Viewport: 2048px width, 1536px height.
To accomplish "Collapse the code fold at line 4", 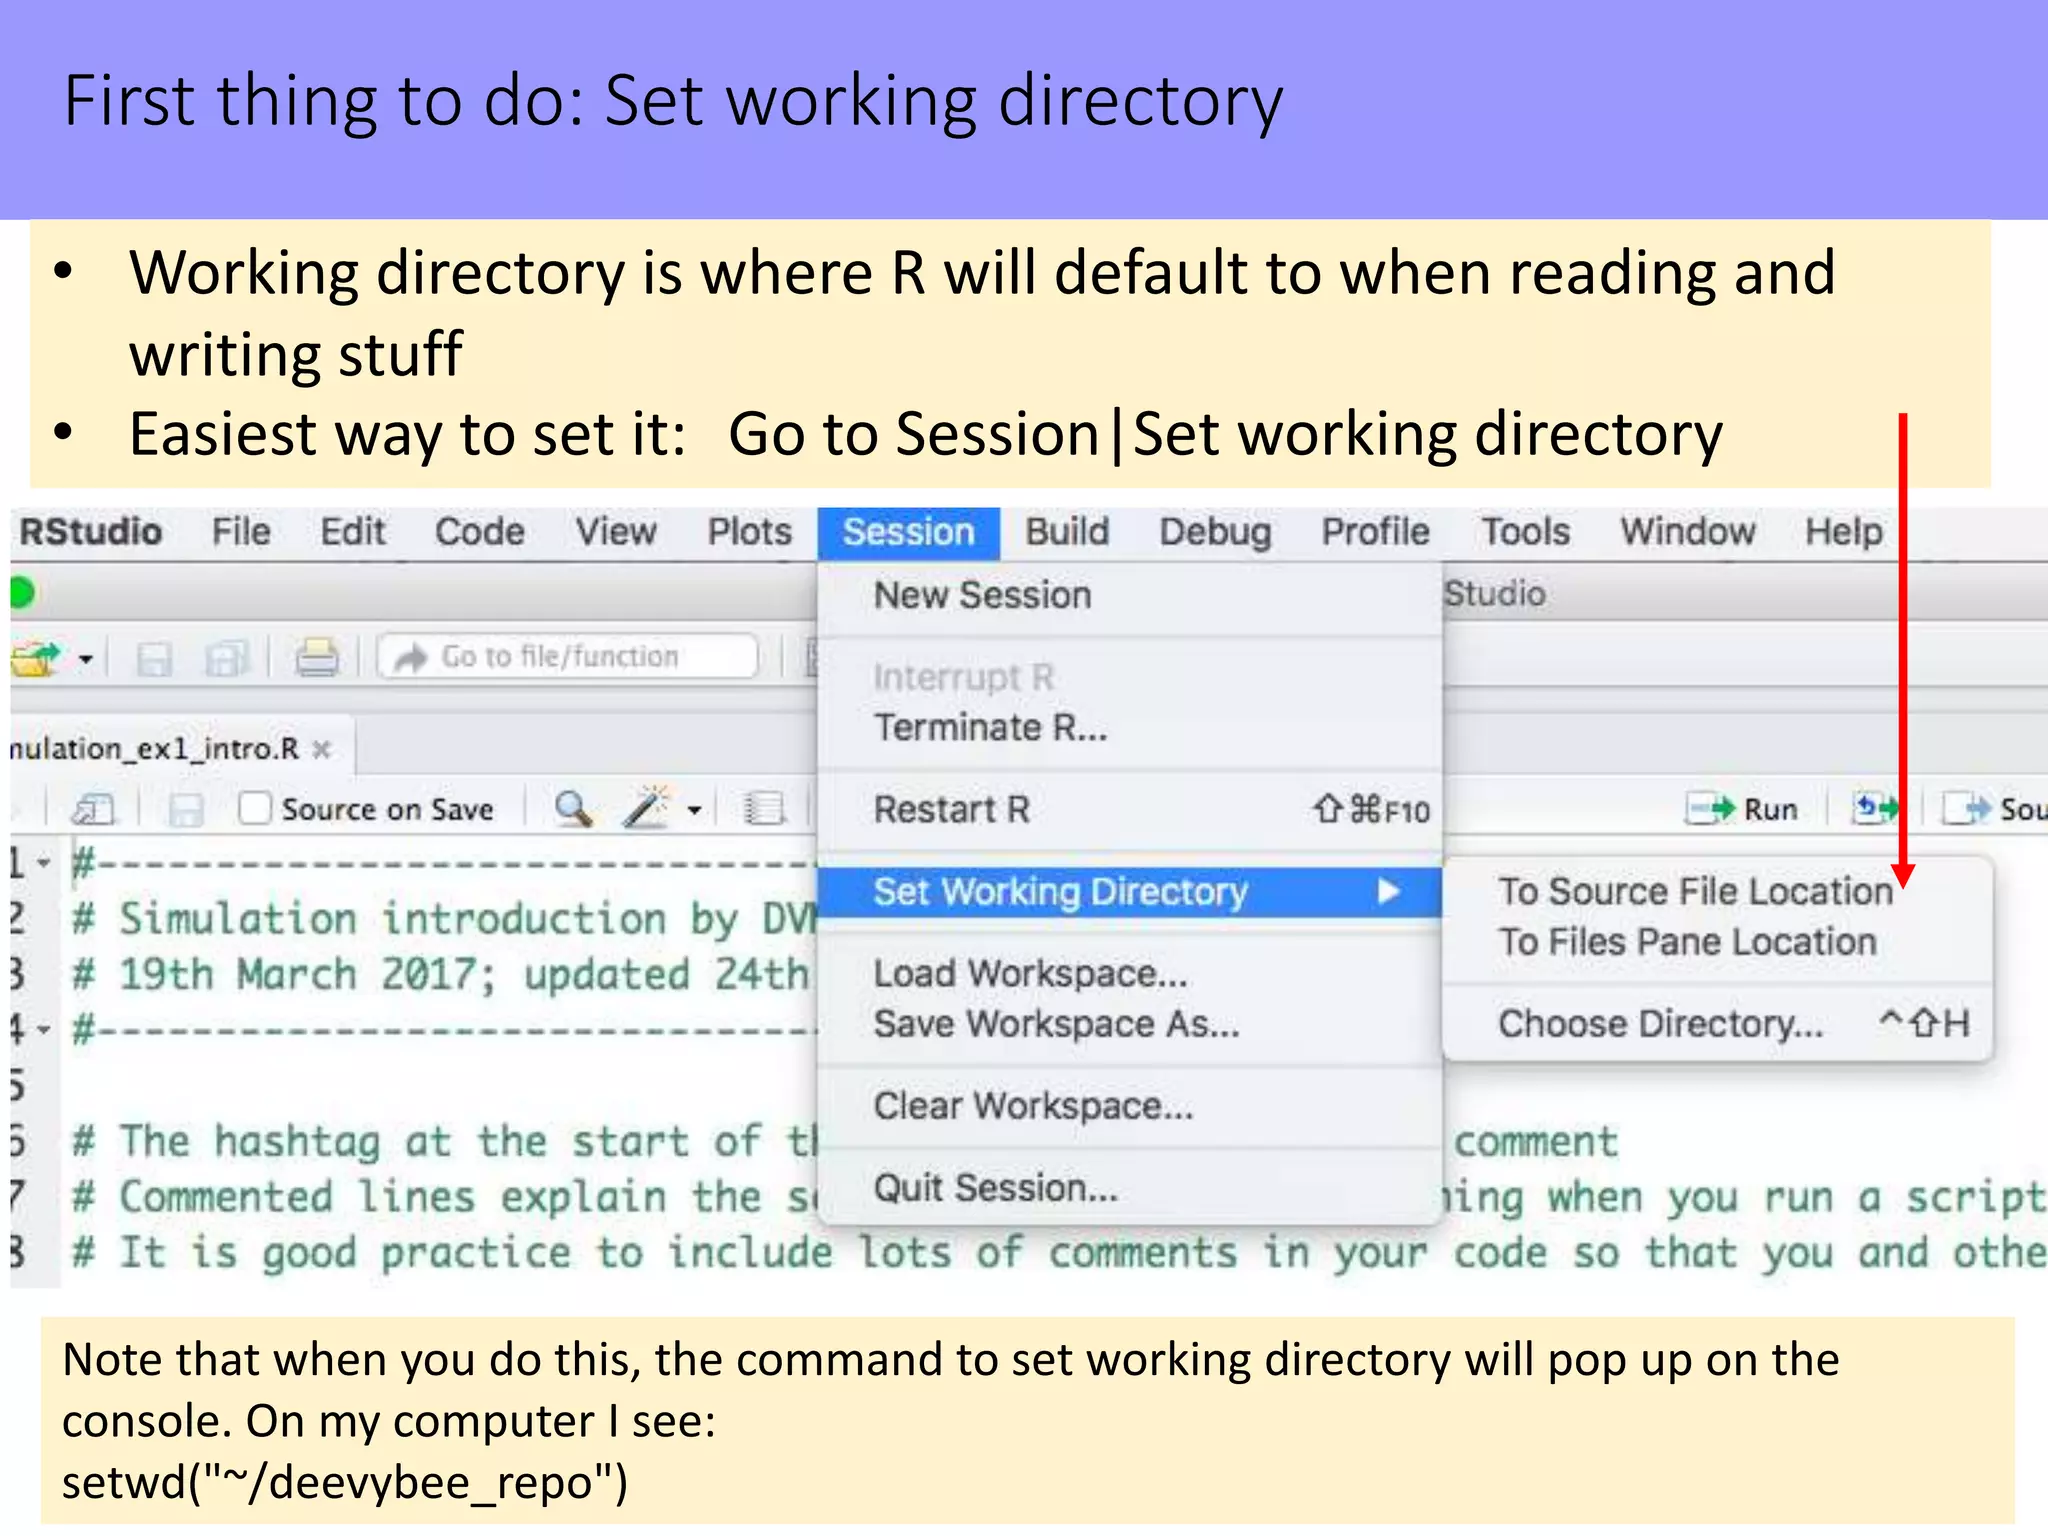I will (44, 1028).
